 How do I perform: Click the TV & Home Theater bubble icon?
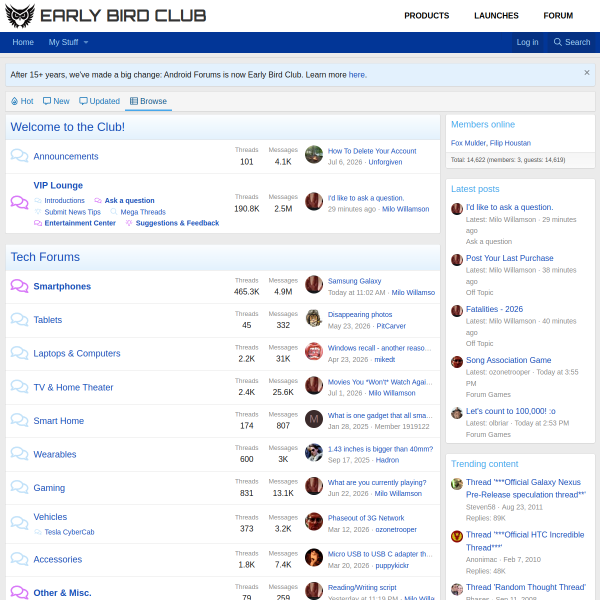coord(19,386)
